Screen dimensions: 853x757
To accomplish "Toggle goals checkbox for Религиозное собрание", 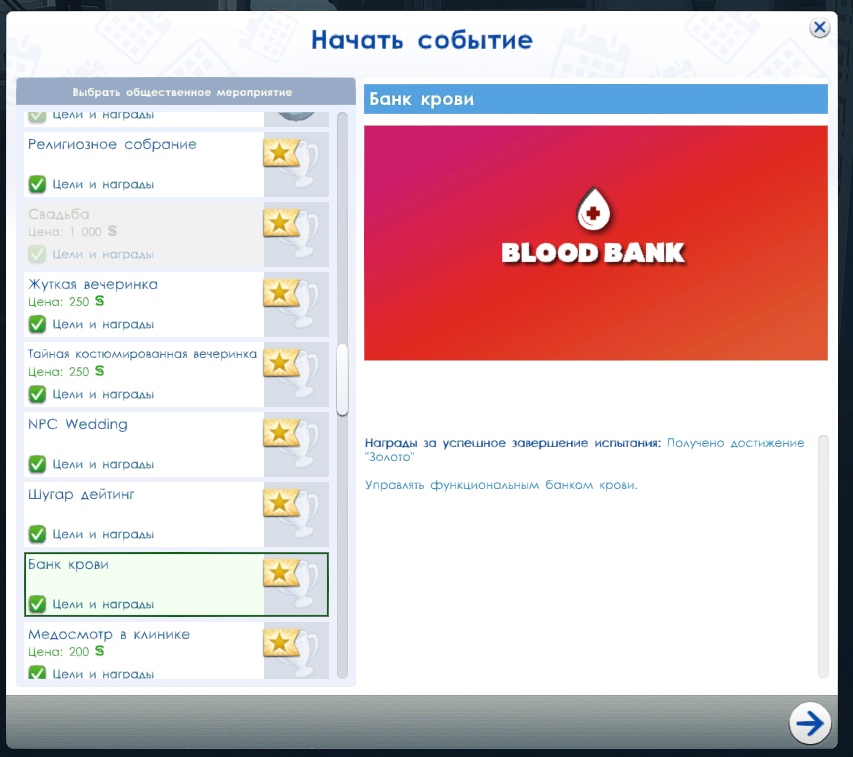I will [x=37, y=184].
